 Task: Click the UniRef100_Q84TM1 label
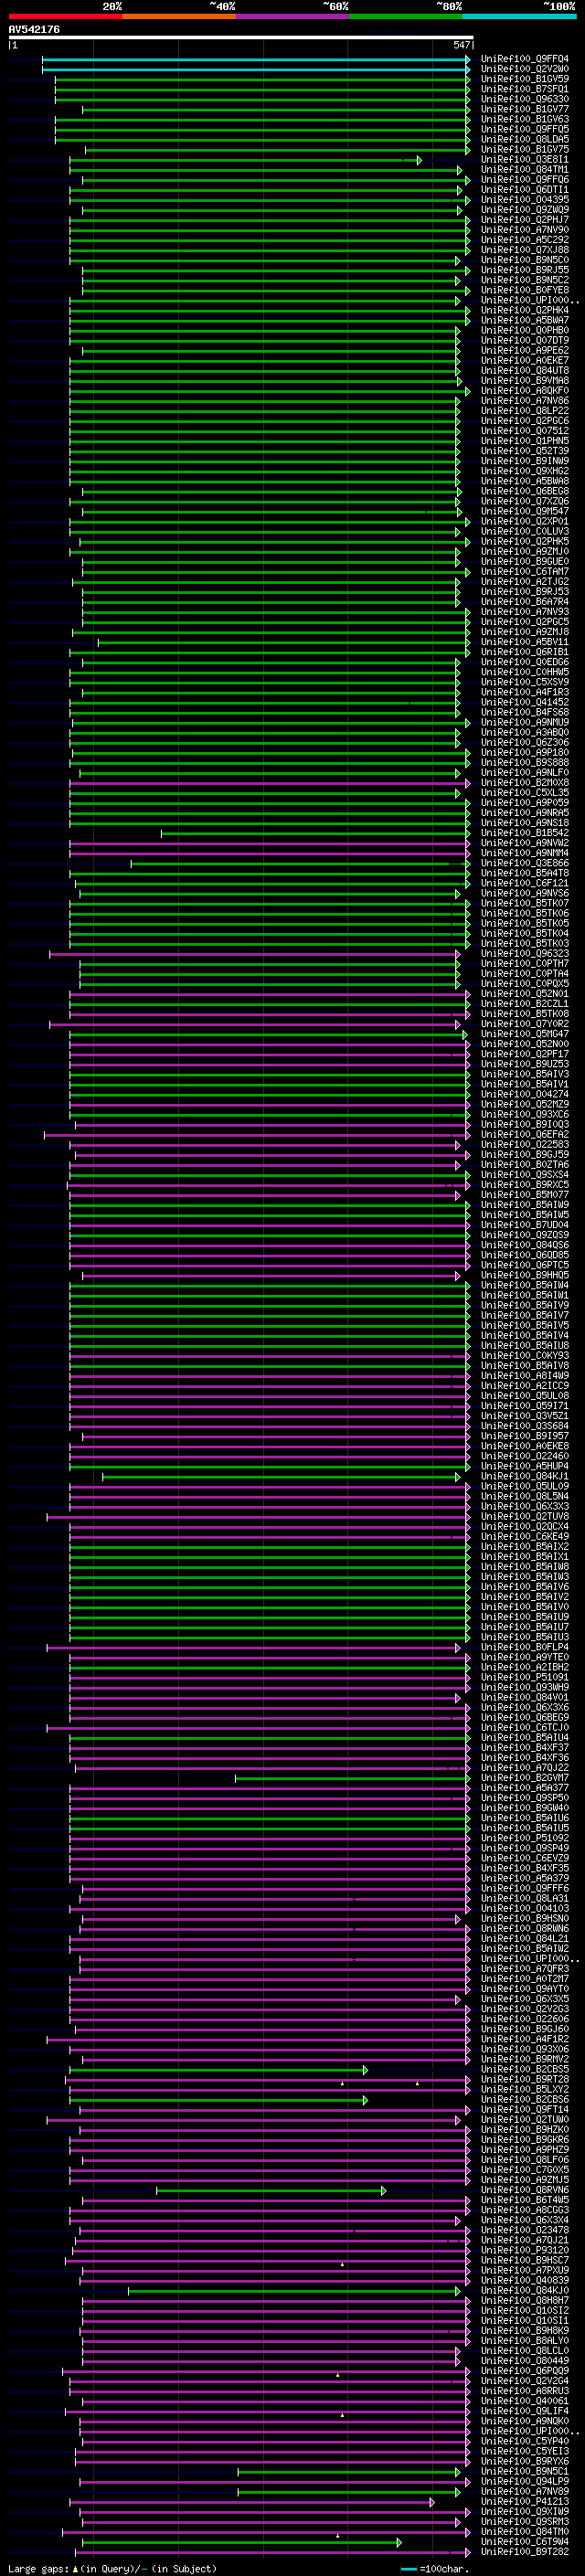pyautogui.click(x=525, y=170)
